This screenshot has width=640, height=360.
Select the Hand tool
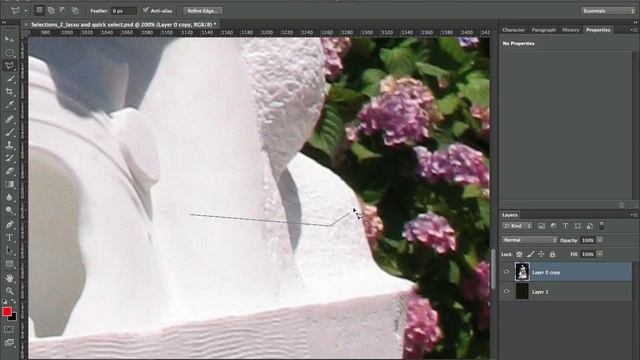point(9,278)
